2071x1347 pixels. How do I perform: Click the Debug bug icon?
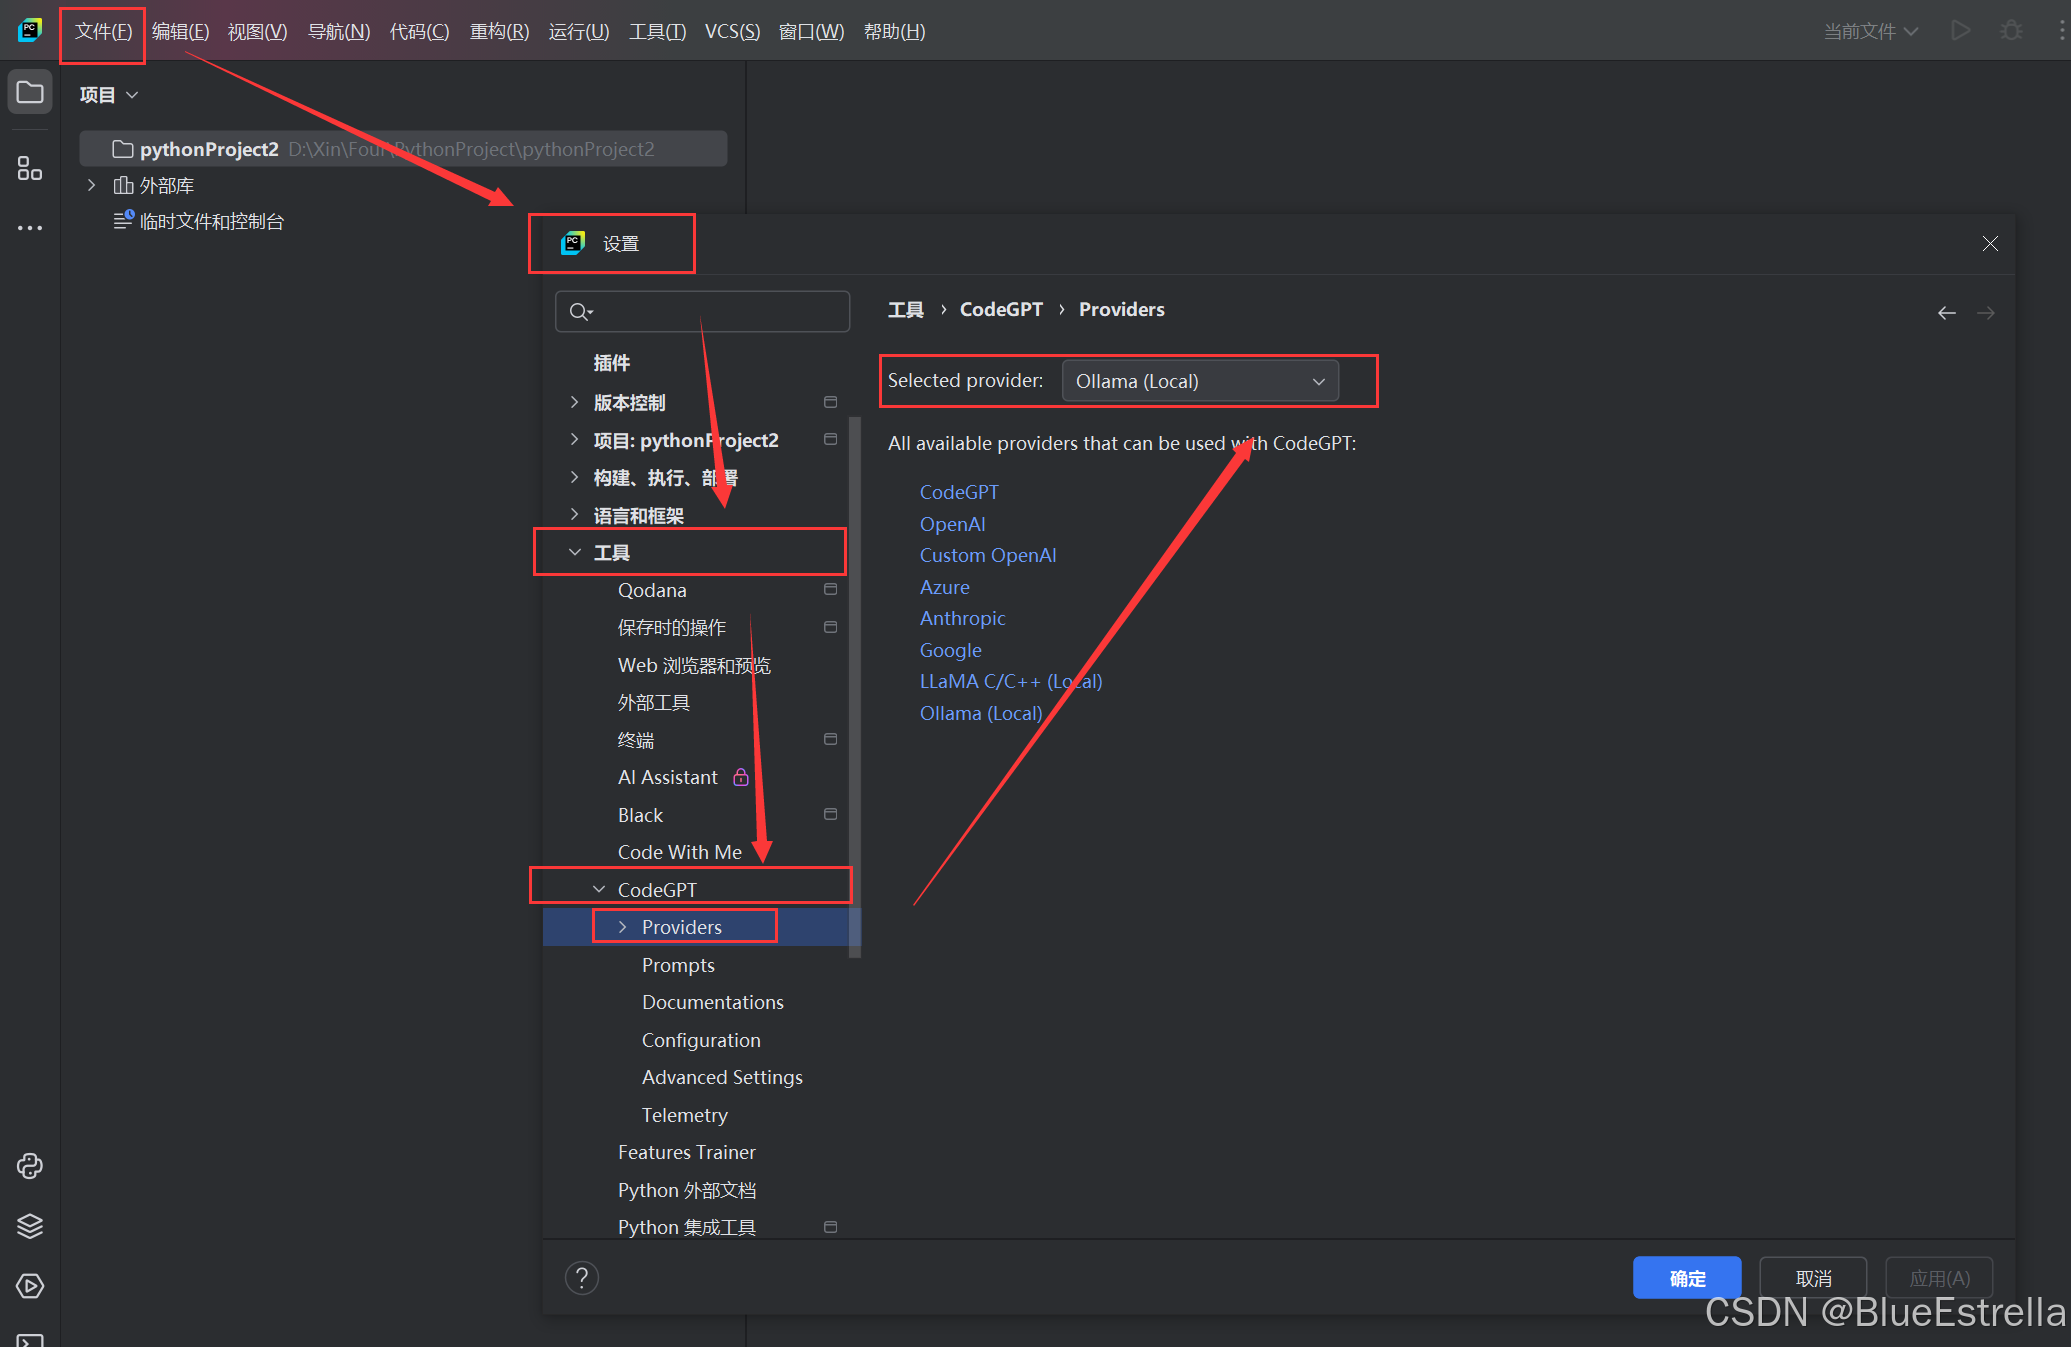tap(2011, 31)
